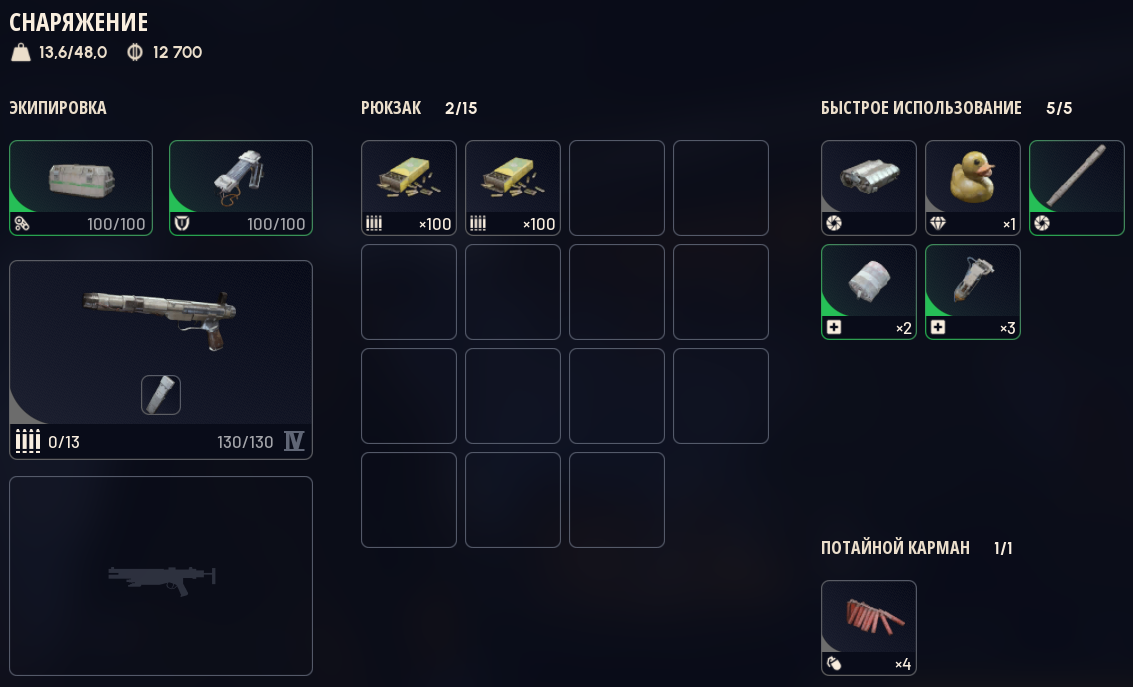Screen dimensions: 1133x687
Task: Click the weapon attachment slot under the gun
Action: (x=160, y=395)
